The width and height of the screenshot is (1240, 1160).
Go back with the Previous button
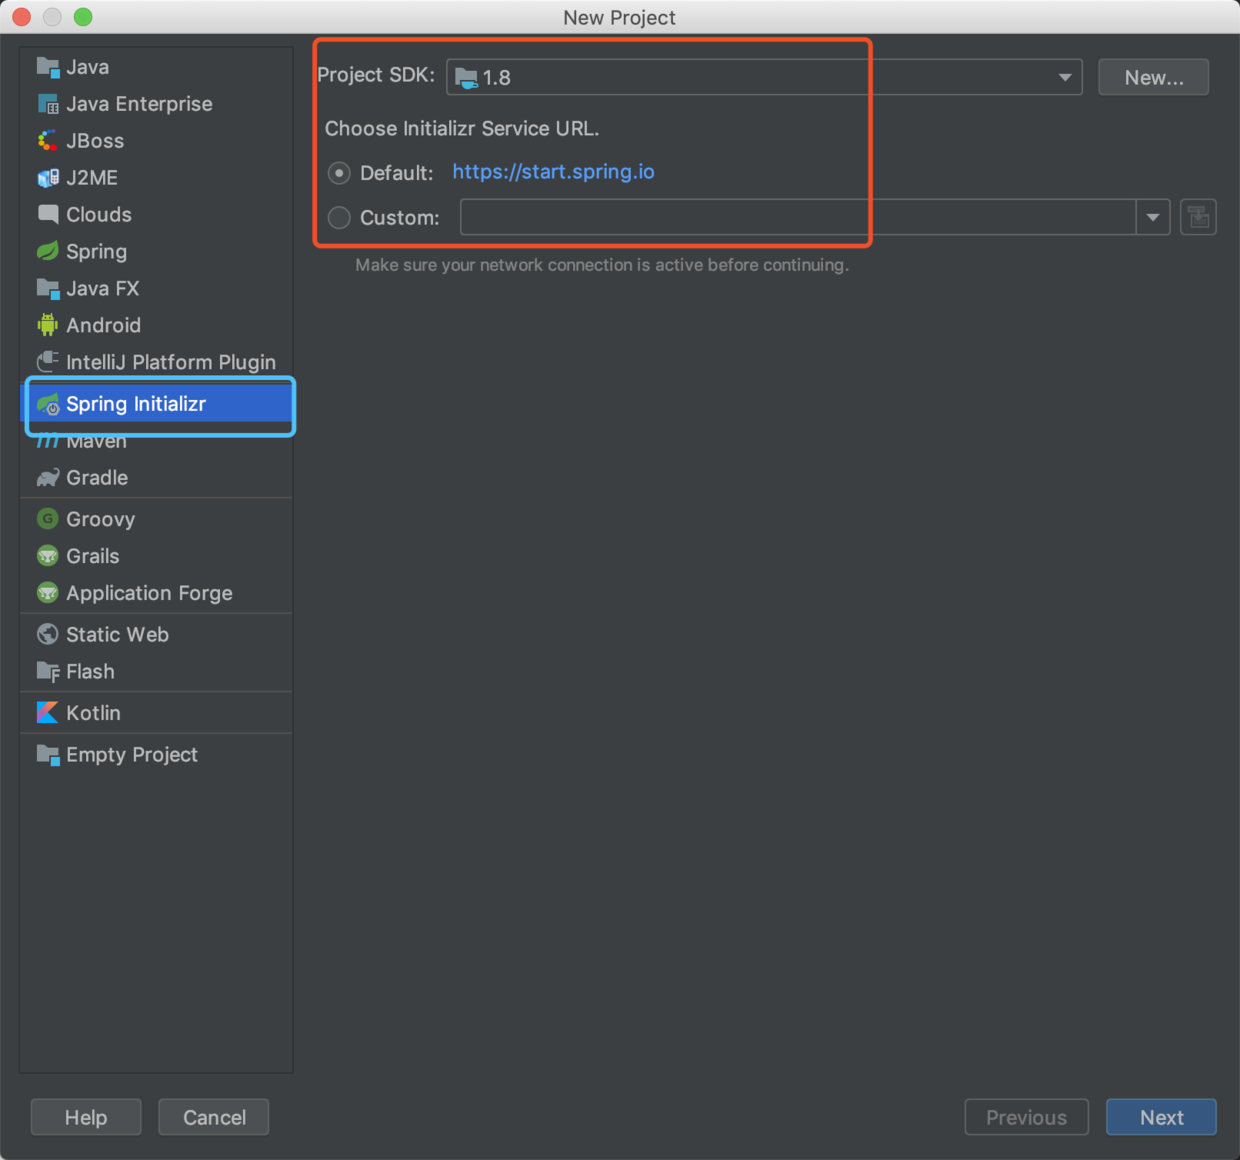1026,1117
